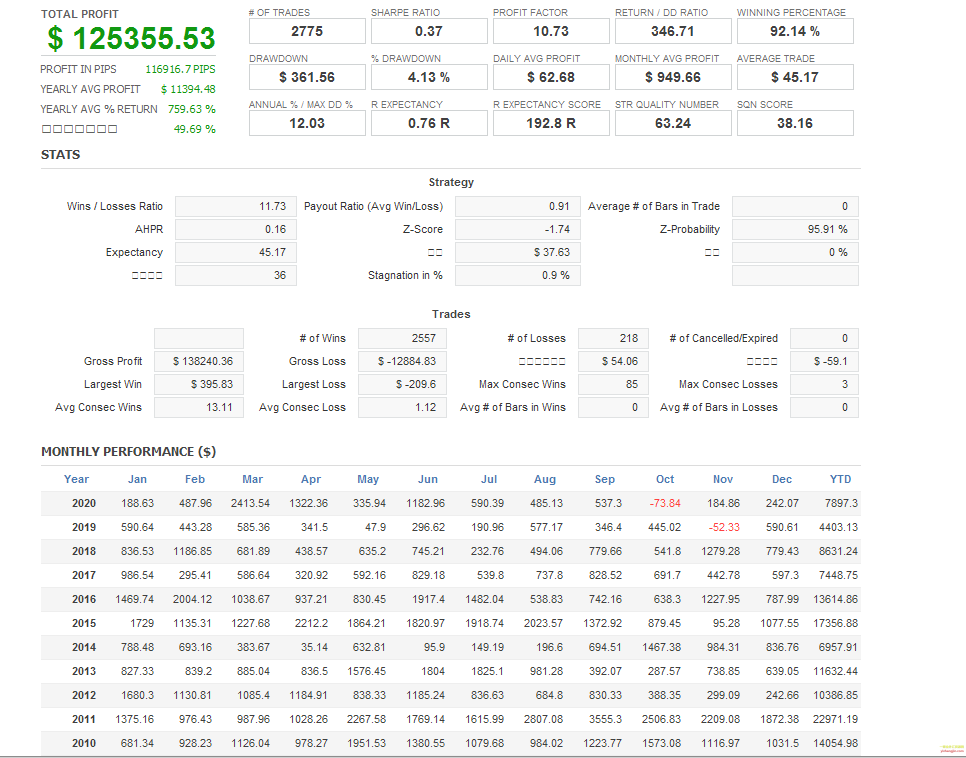Select the 49.69 % value
Screen dimensions: 966x758
(x=195, y=129)
